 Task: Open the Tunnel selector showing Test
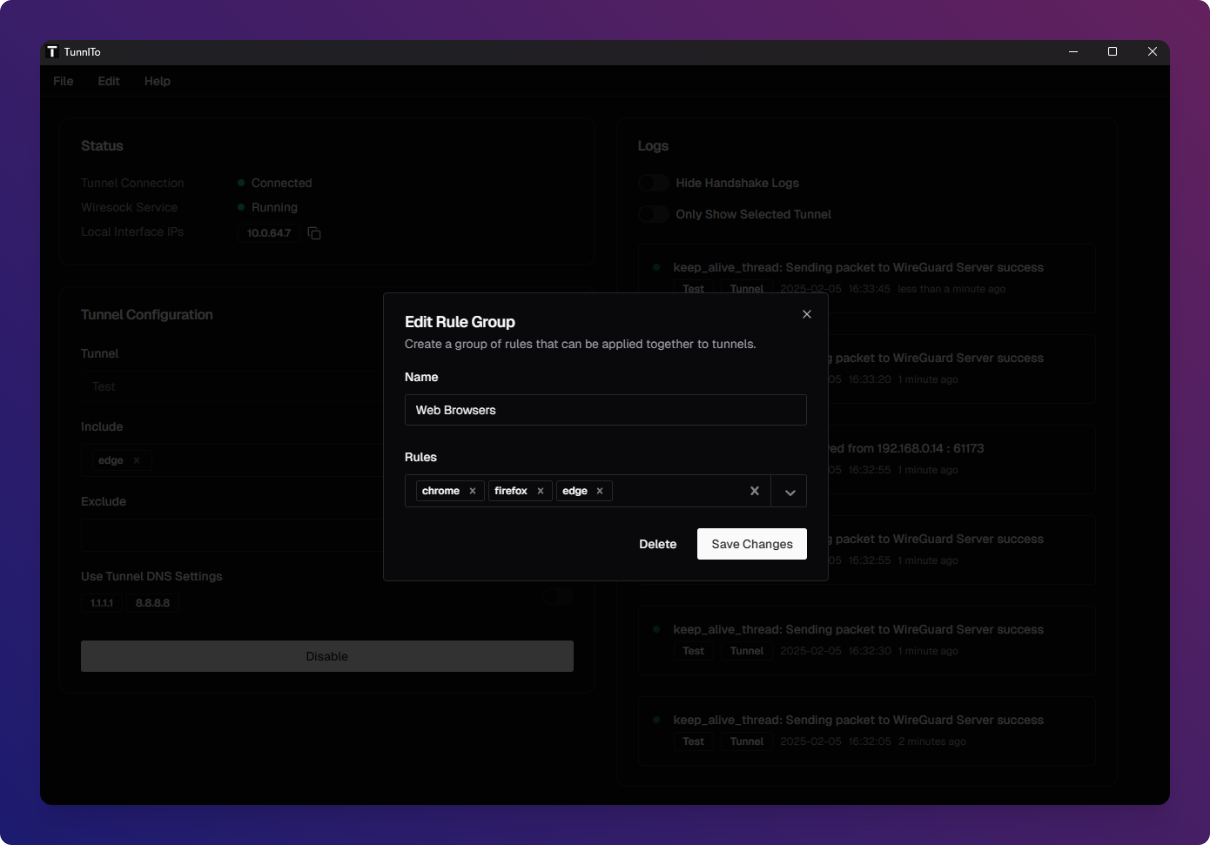pos(327,386)
